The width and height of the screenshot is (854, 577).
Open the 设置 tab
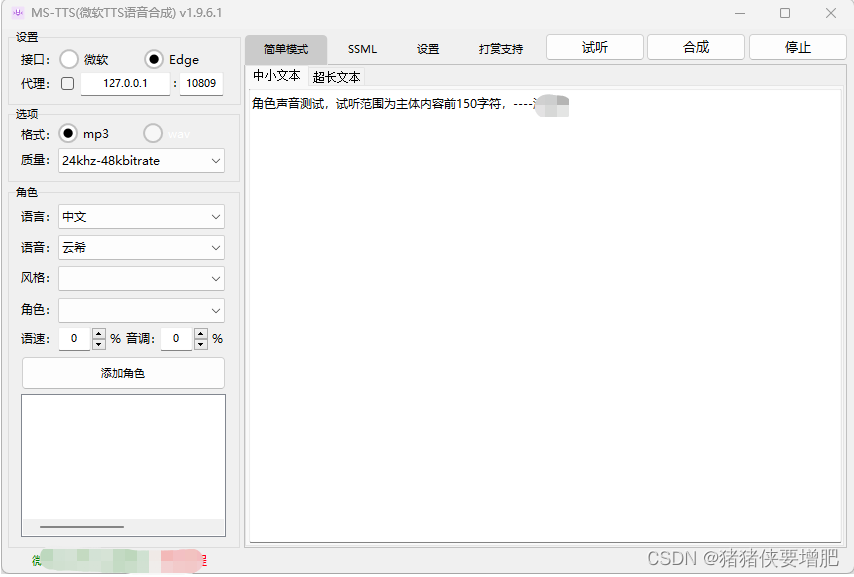[x=428, y=50]
